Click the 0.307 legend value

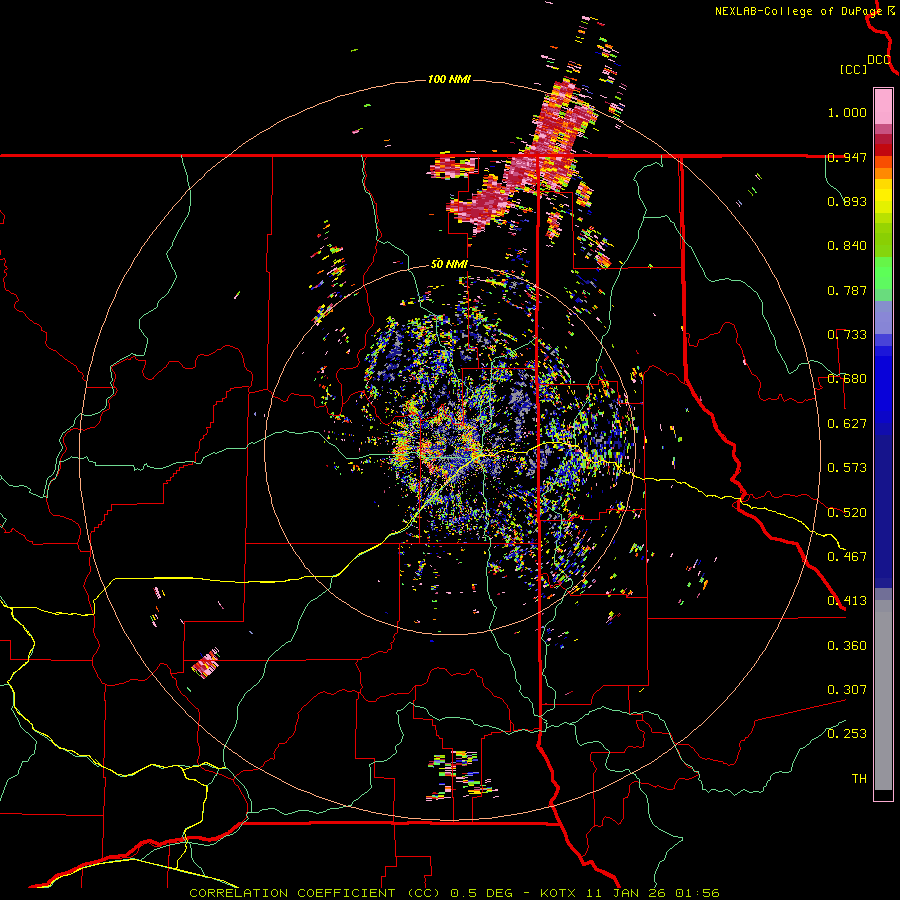[x=847, y=690]
